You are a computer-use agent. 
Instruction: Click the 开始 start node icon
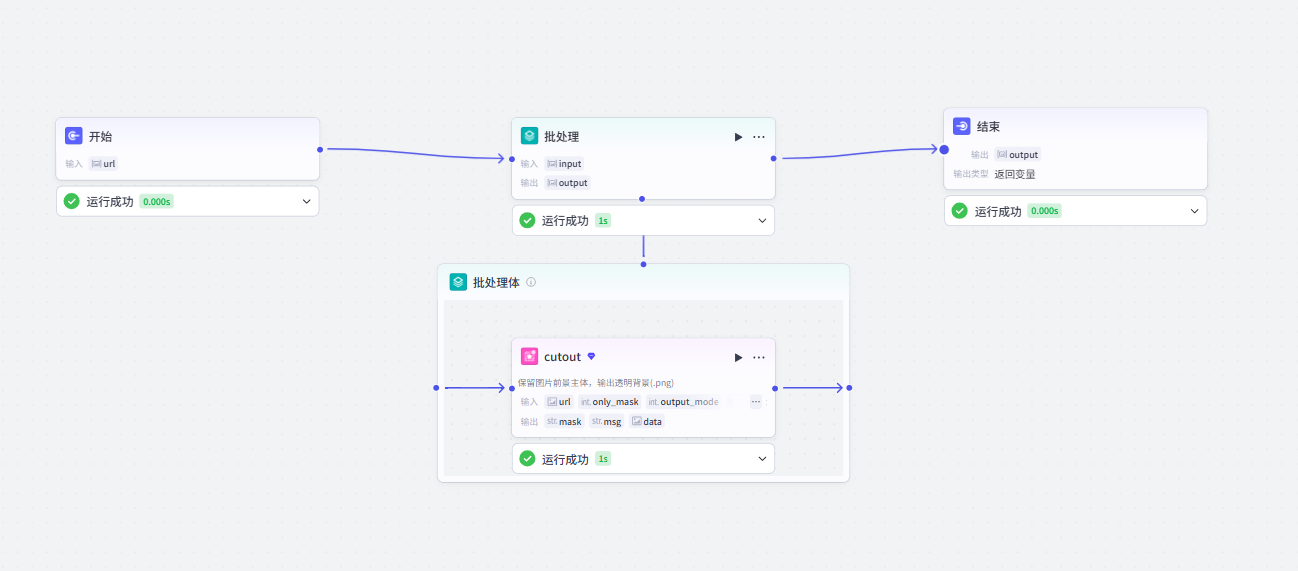(74, 136)
